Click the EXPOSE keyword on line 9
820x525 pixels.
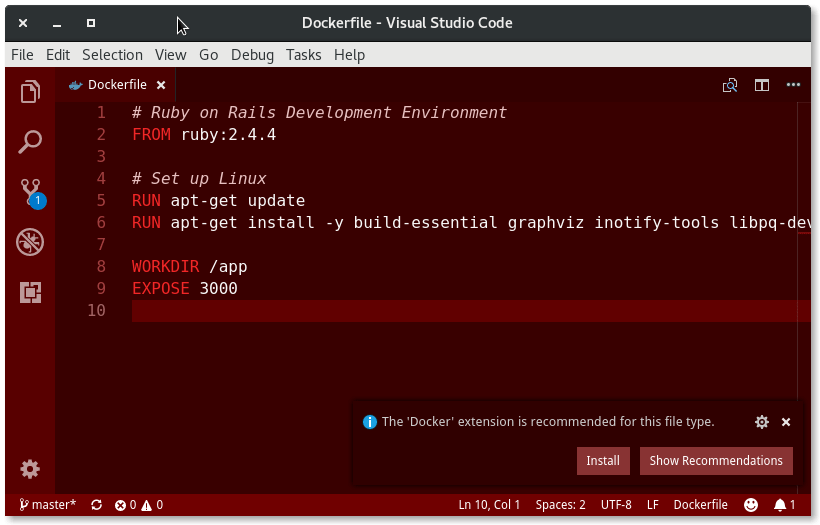[x=161, y=289]
